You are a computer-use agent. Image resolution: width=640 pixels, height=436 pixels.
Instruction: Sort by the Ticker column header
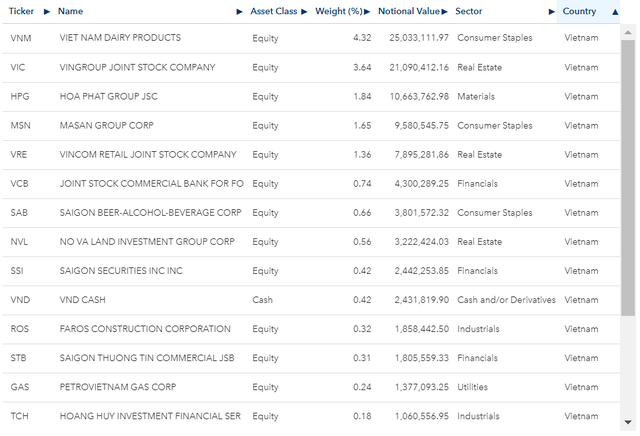coord(21,11)
